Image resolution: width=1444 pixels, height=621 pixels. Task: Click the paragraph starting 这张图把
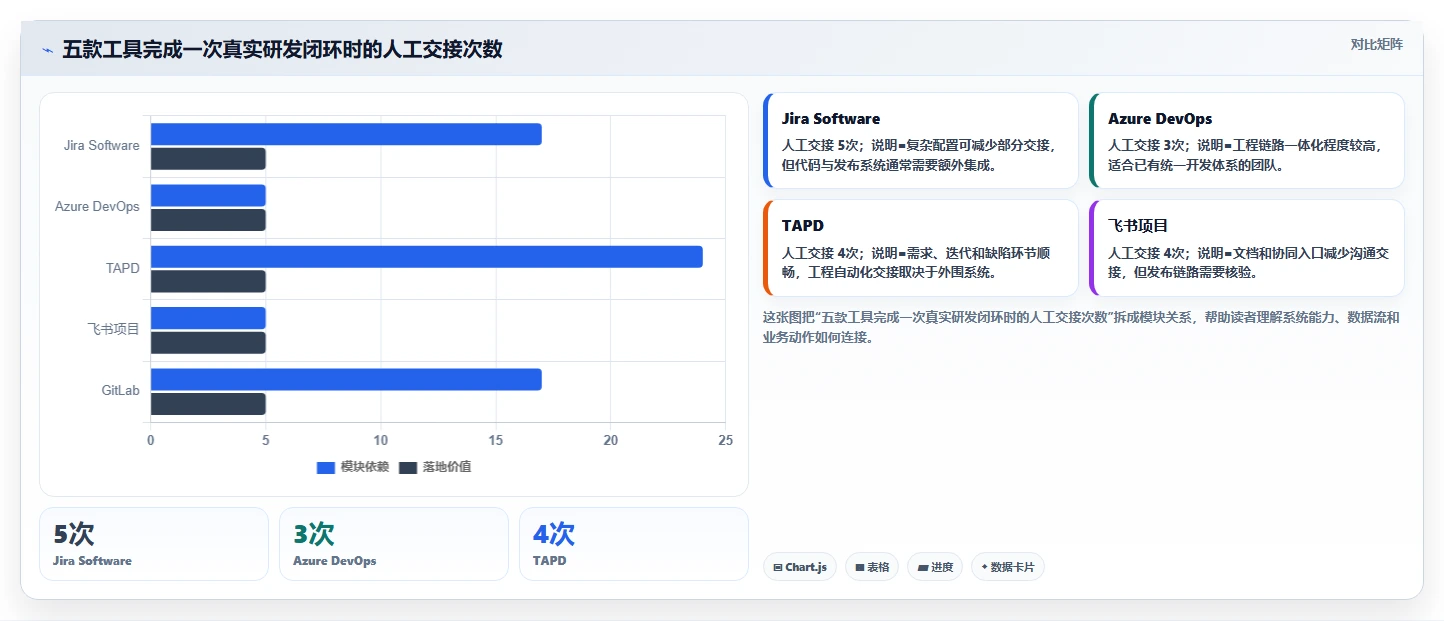pos(1082,327)
